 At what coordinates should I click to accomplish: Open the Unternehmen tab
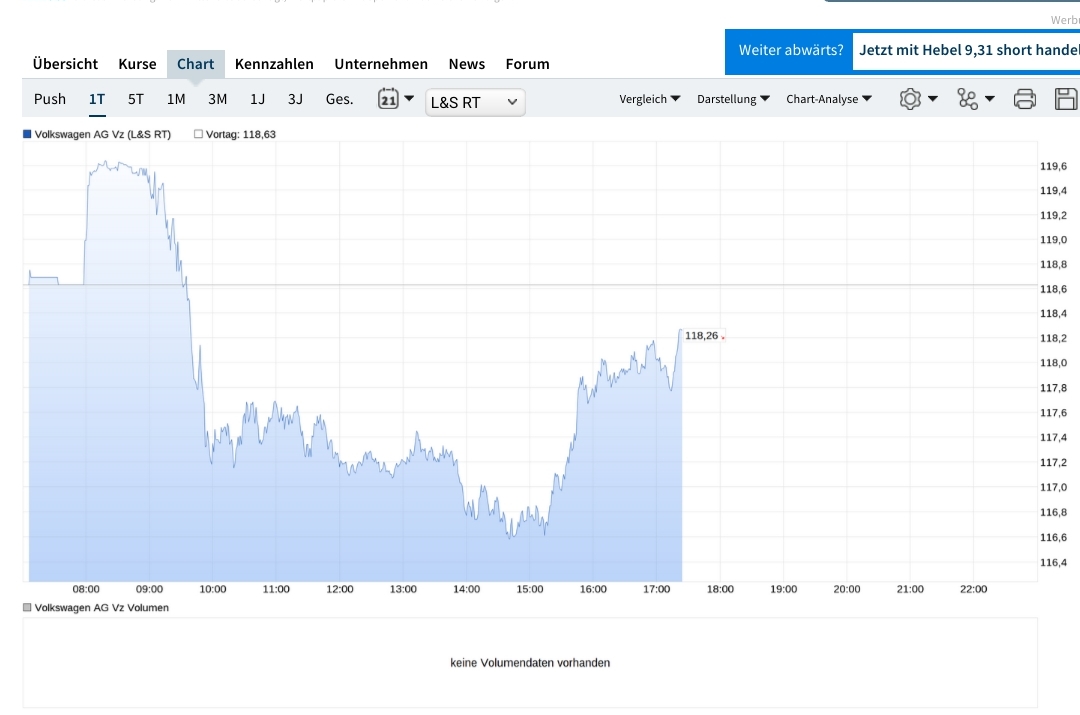[381, 64]
